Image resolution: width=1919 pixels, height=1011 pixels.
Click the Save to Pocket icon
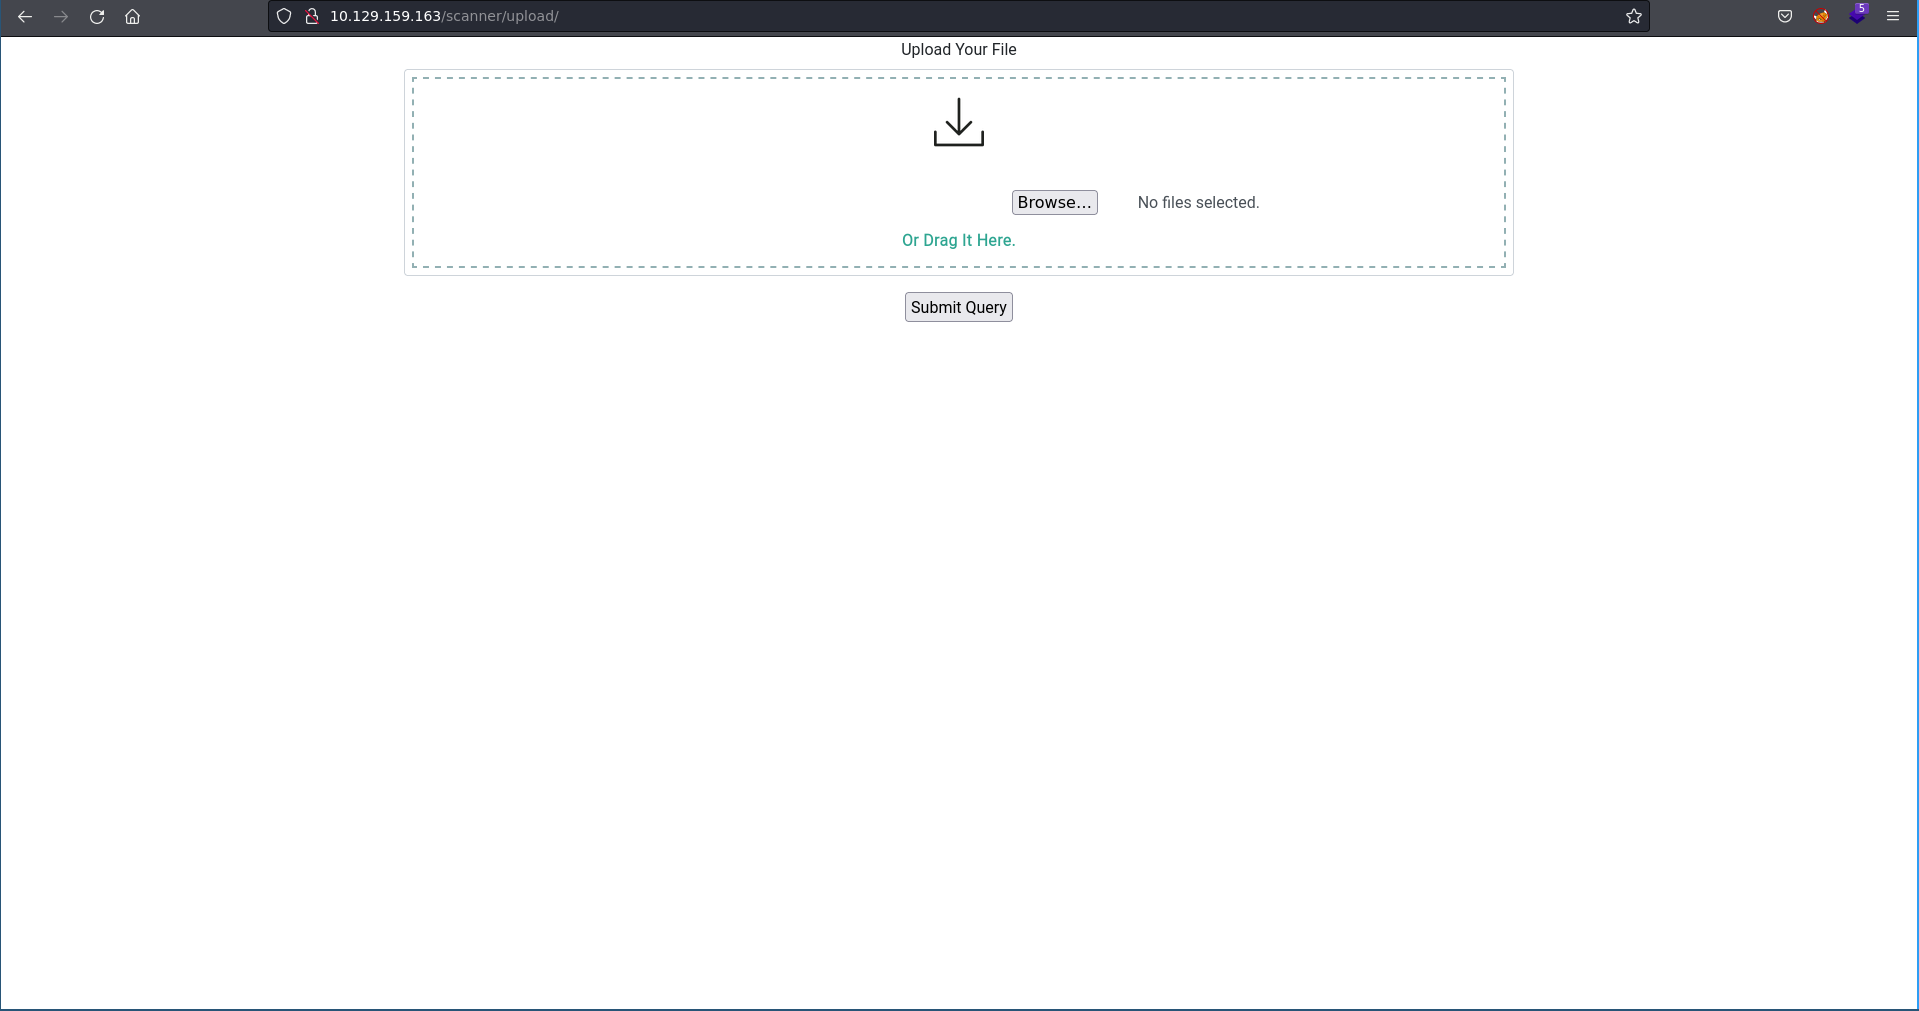point(1785,16)
